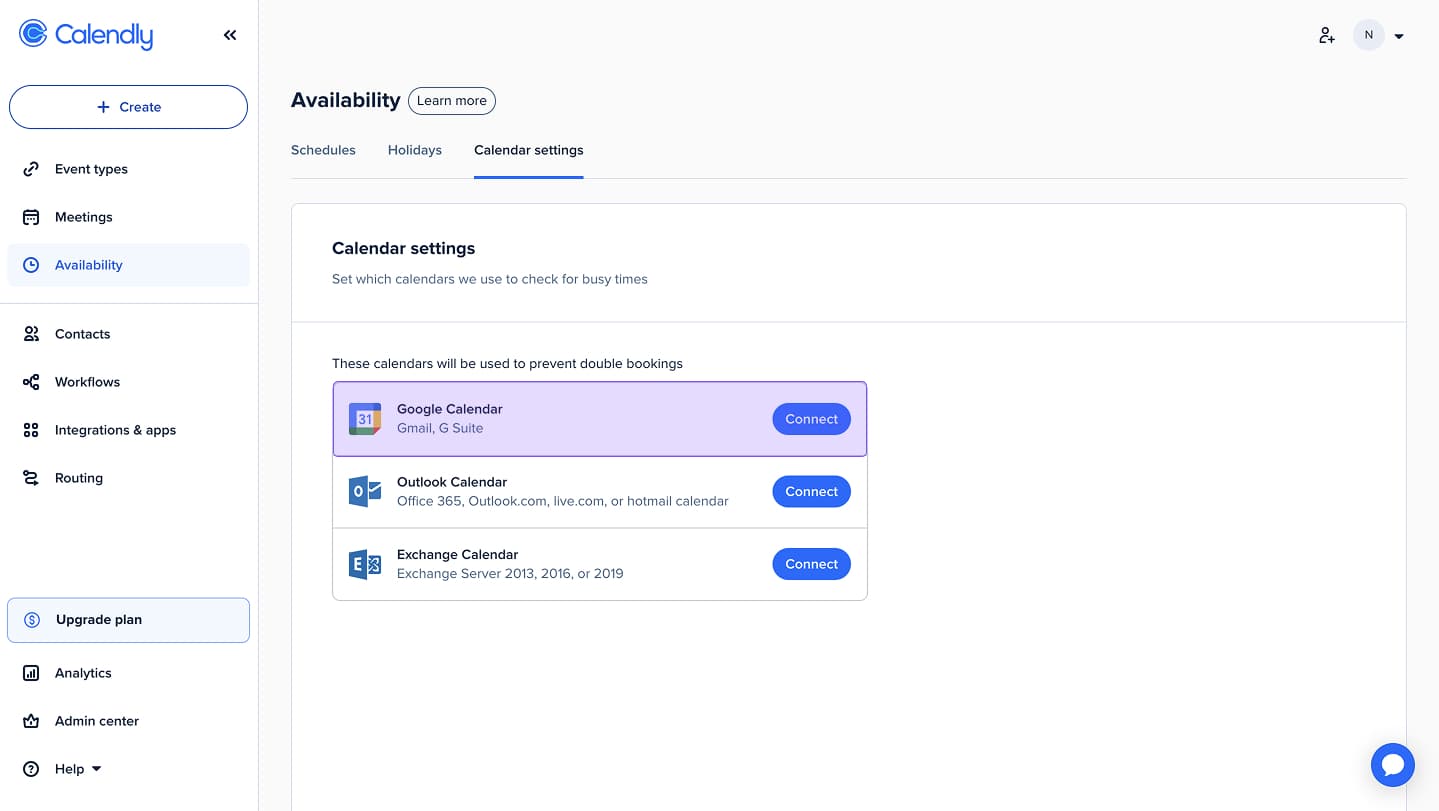Click the Routing icon
Viewport: 1439px width, 811px height.
point(31,478)
